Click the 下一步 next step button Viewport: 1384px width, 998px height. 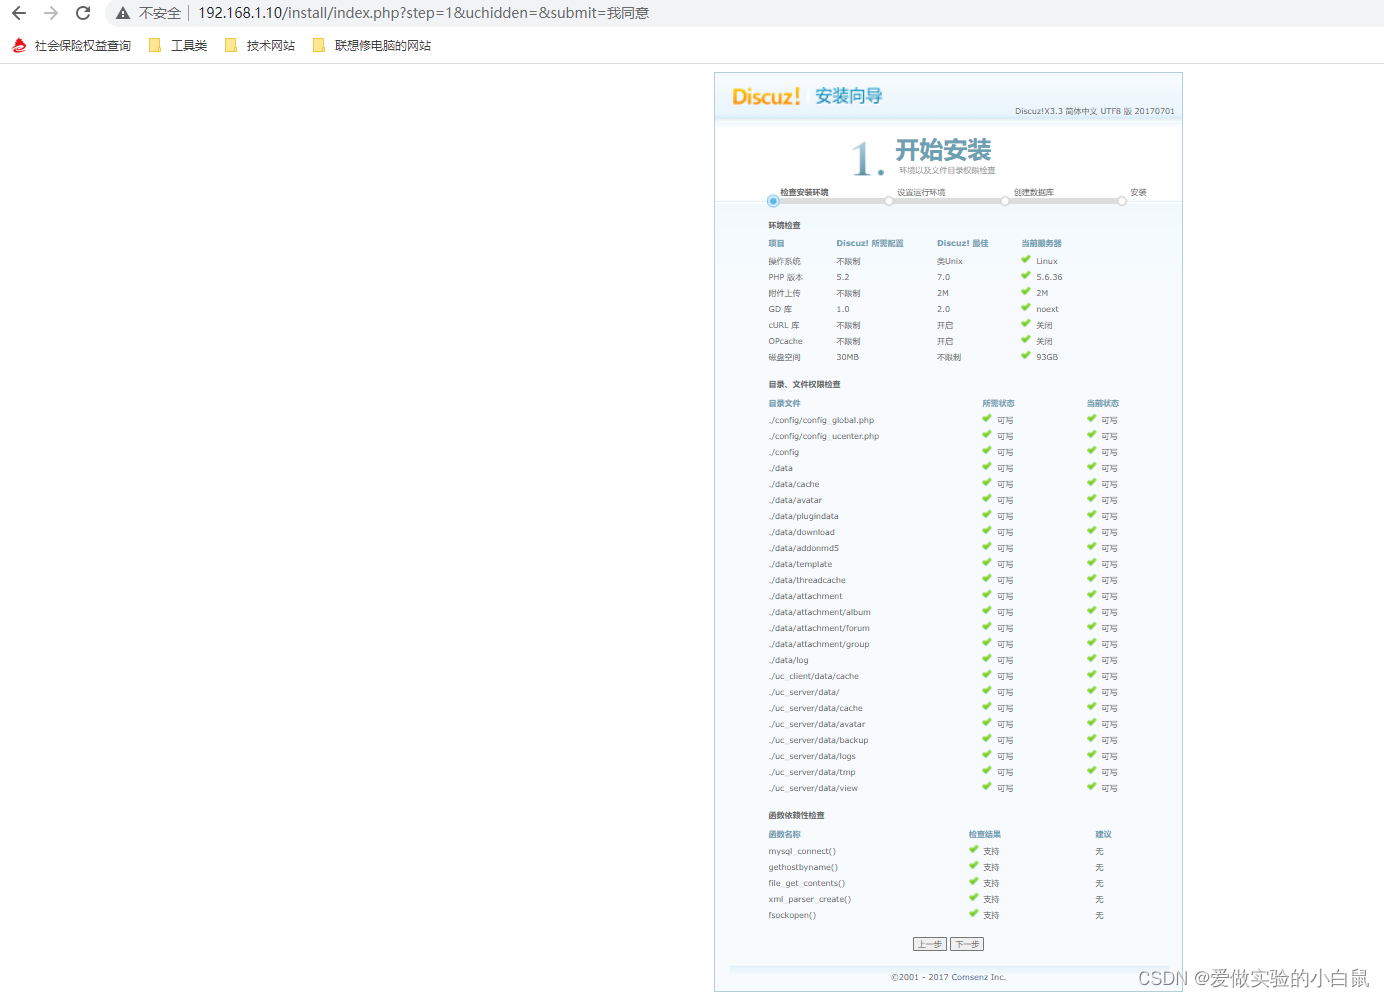(967, 944)
